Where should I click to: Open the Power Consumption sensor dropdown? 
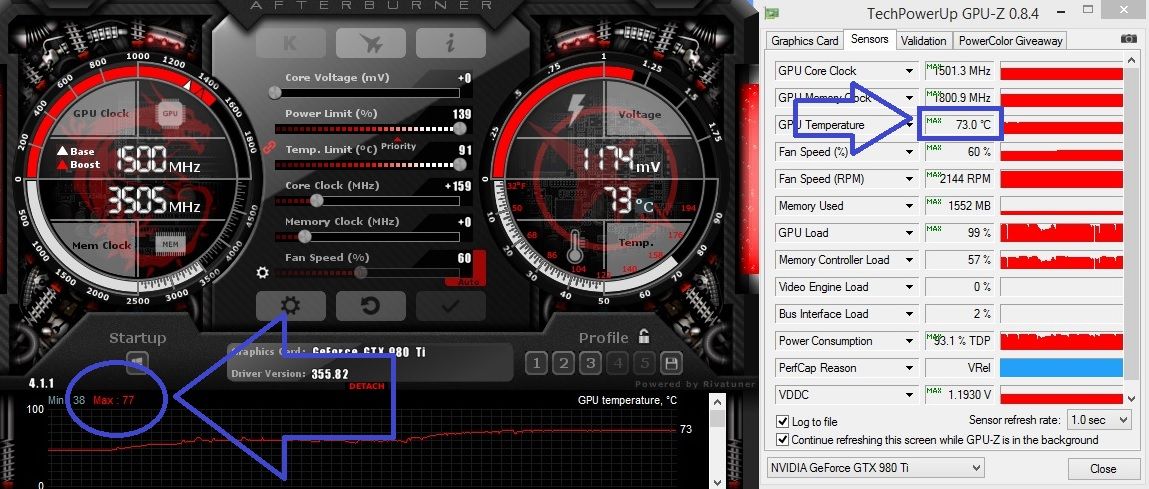[909, 341]
